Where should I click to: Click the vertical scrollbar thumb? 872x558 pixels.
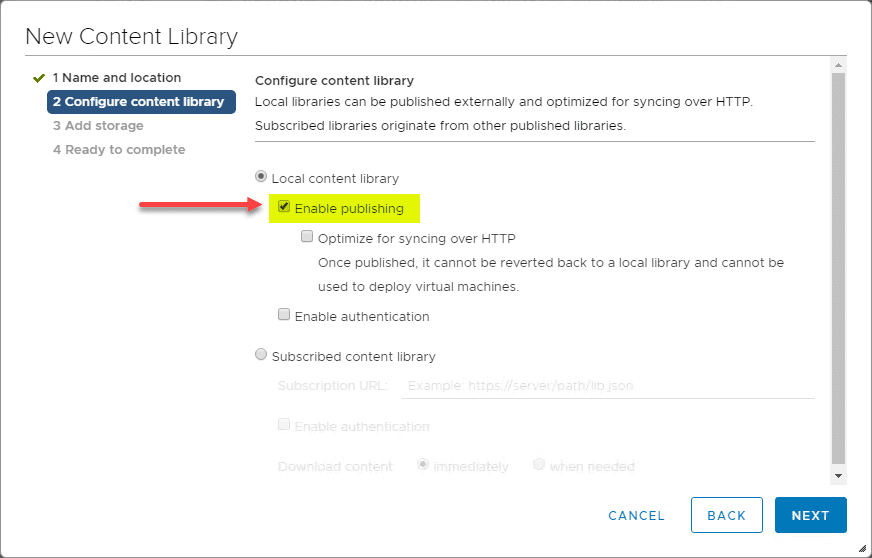838,260
